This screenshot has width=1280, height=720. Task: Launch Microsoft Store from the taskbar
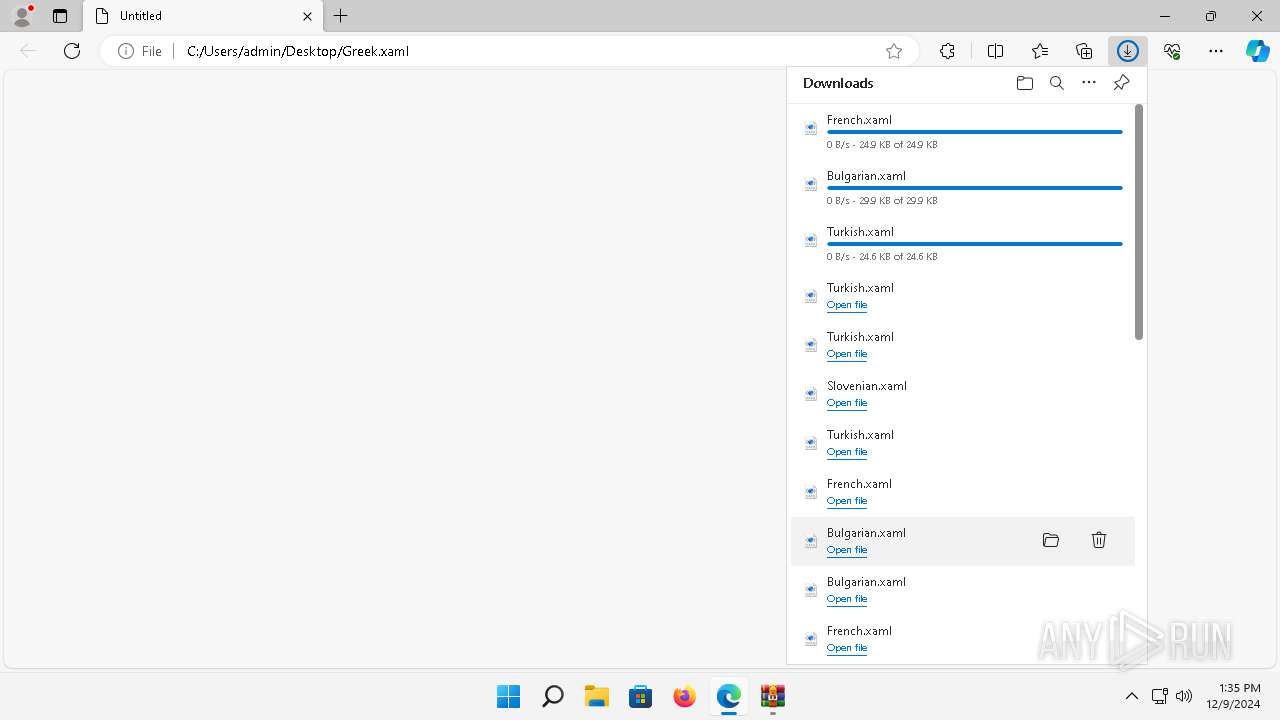point(640,696)
